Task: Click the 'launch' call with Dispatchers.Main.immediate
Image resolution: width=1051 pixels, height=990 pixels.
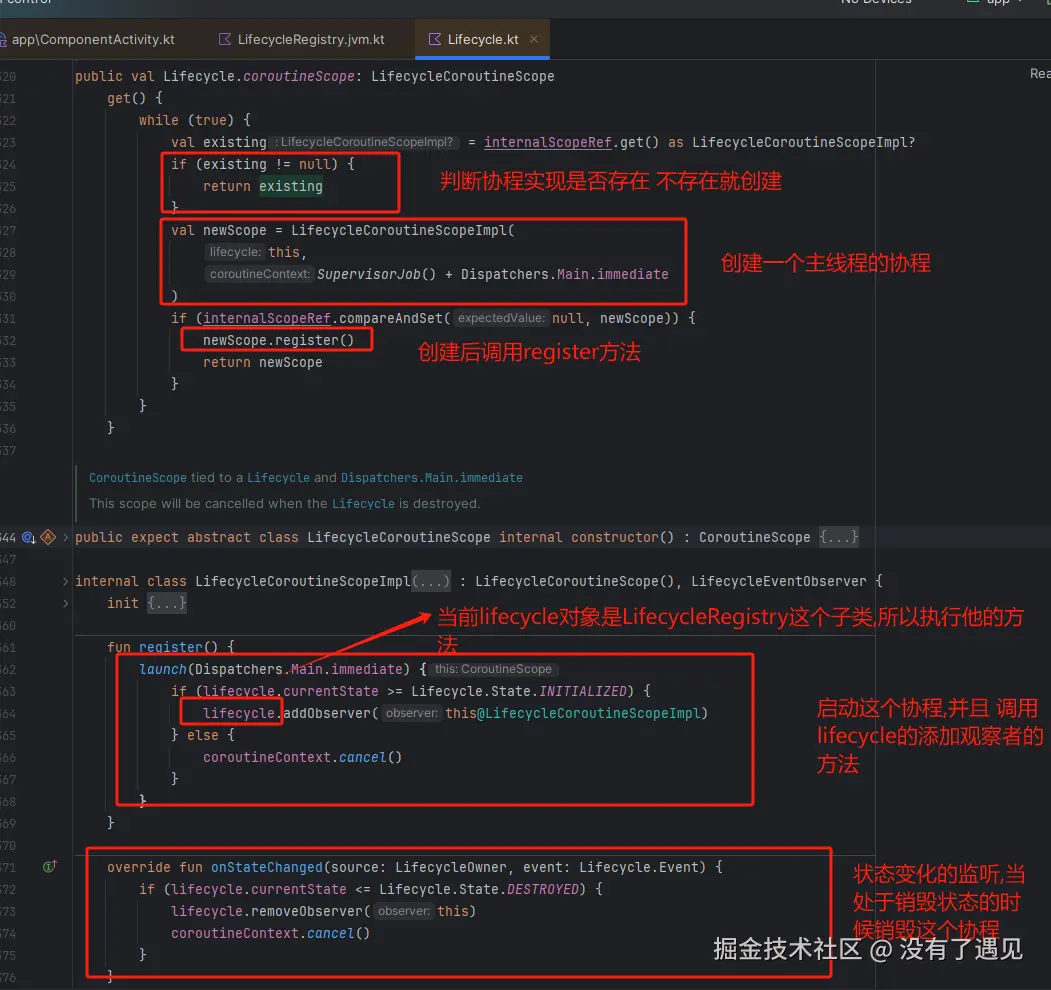Action: (x=163, y=669)
